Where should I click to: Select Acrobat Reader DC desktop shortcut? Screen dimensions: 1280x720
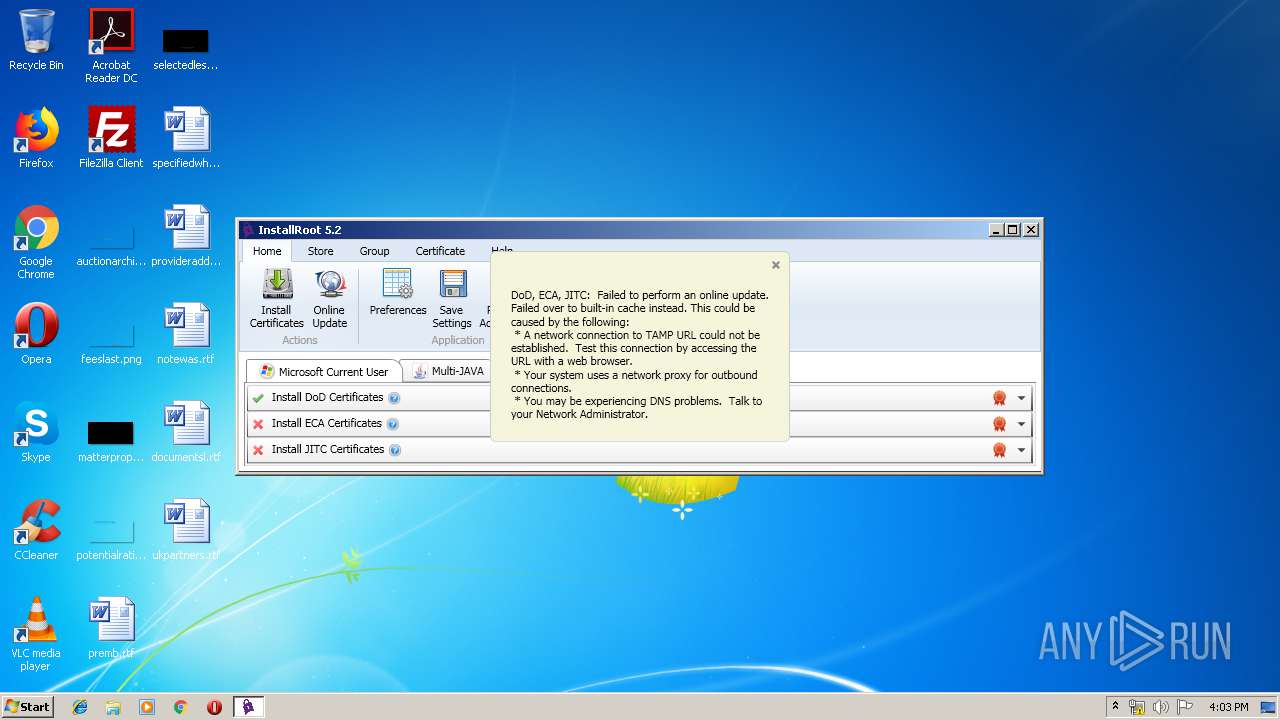click(111, 46)
